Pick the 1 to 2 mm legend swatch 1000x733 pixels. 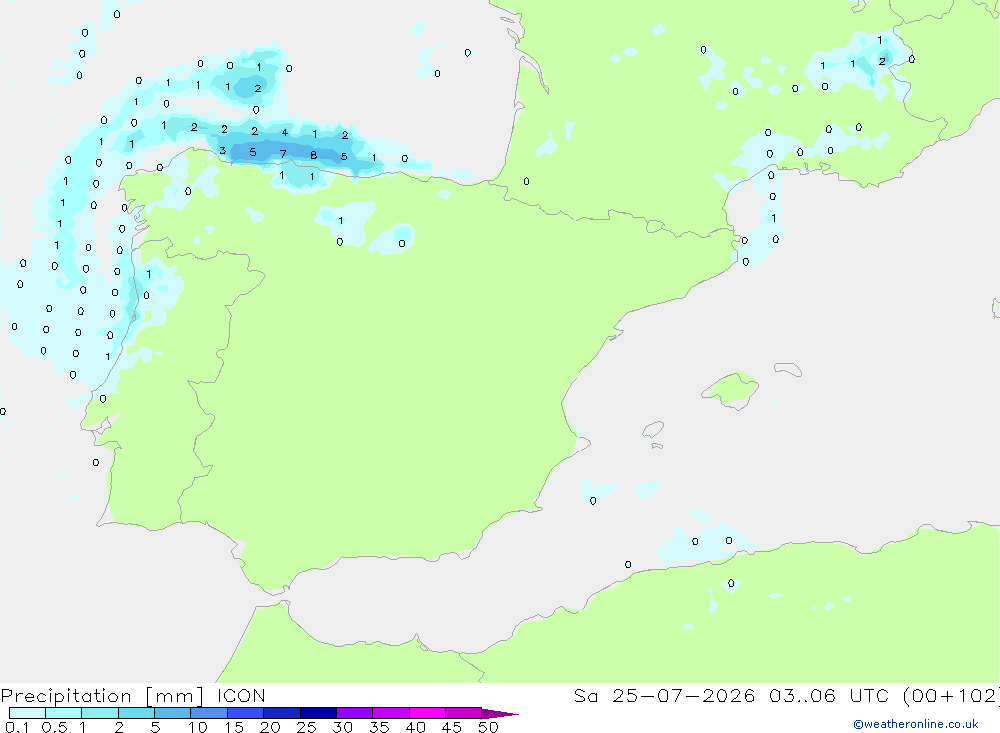coord(100,713)
